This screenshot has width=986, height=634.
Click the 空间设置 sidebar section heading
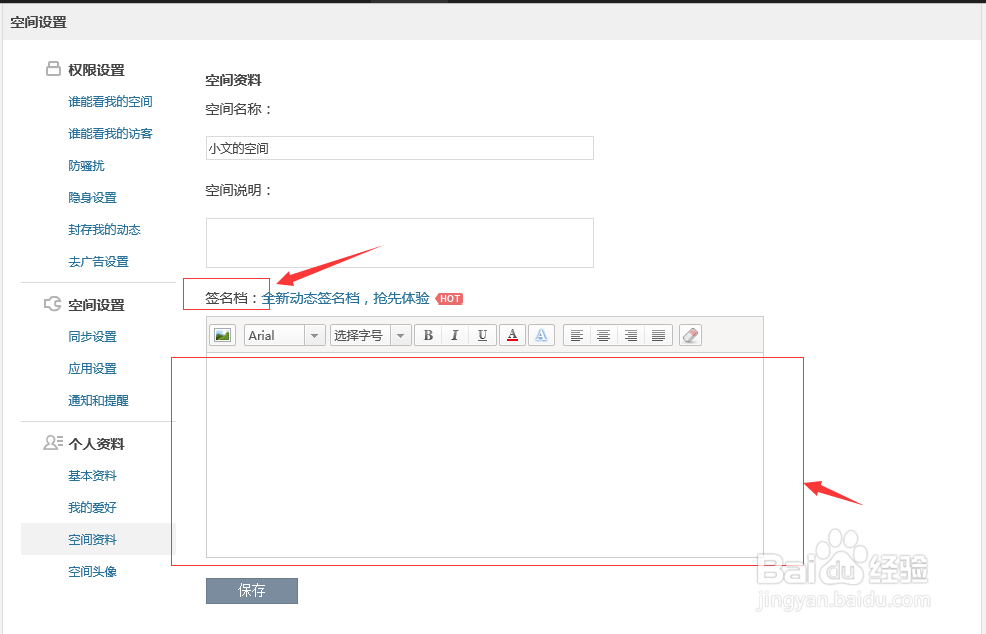[x=96, y=305]
